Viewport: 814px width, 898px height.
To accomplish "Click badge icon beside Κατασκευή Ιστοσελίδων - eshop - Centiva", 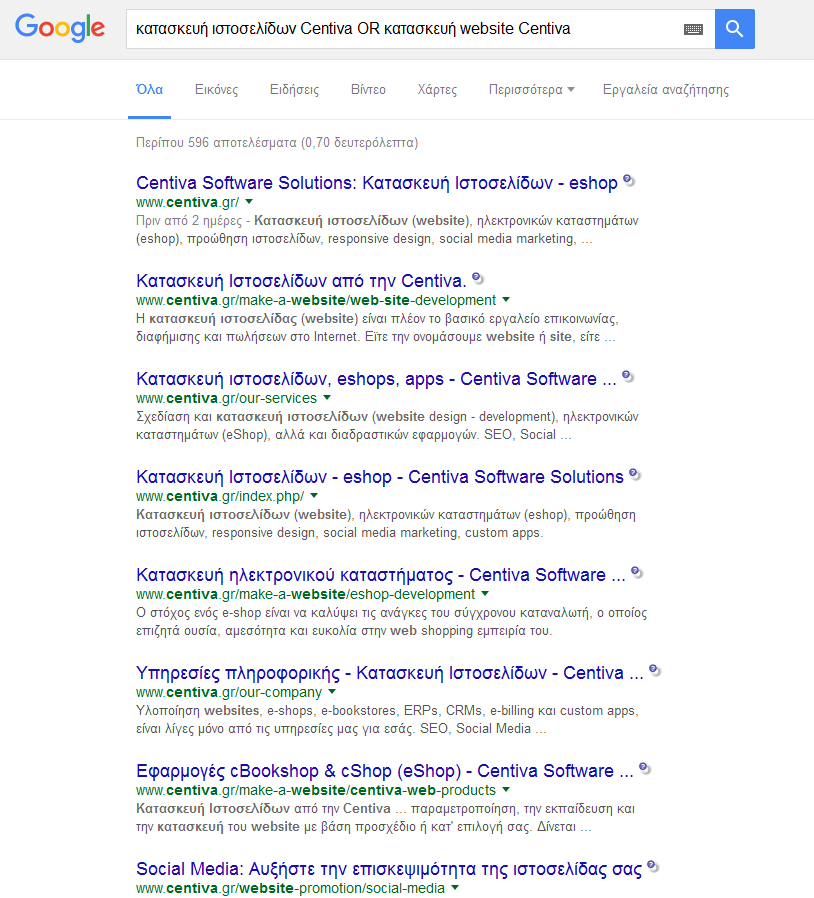I will click(635, 474).
